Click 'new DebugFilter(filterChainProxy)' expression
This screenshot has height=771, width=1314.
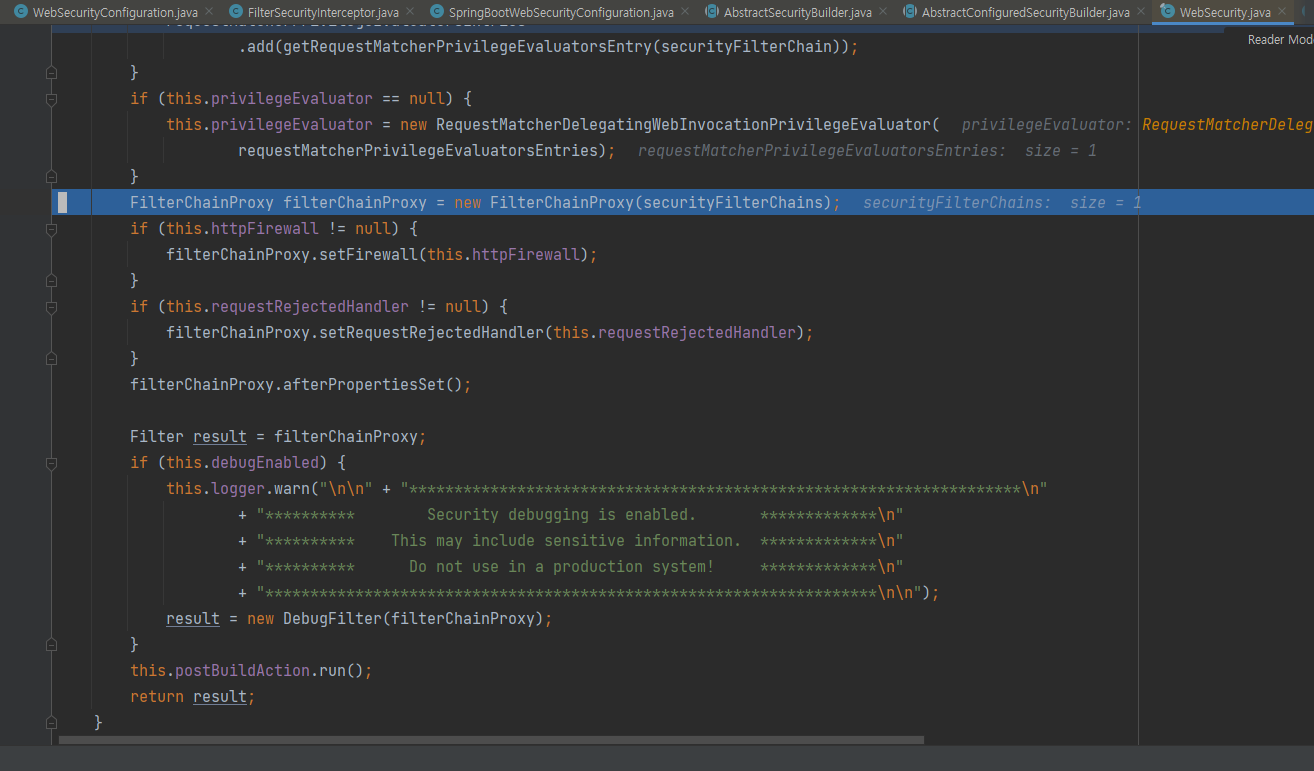(x=395, y=619)
